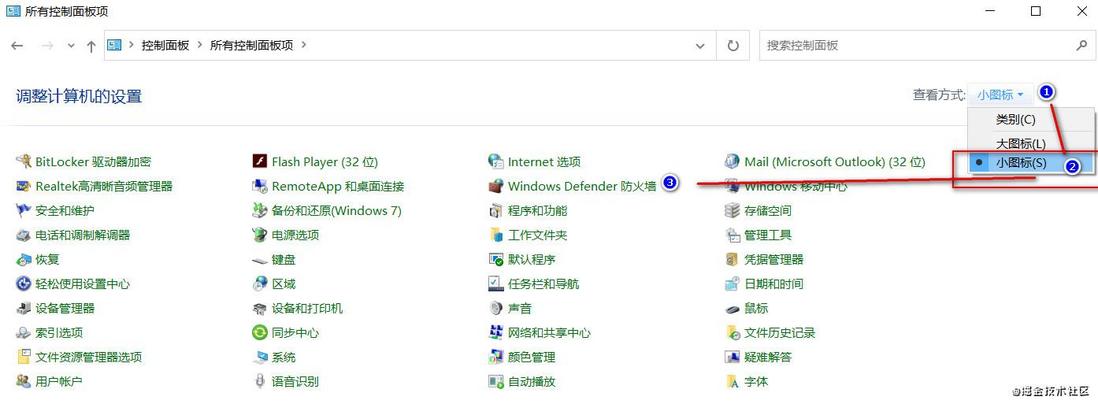Open the 设备和打印机 icon
The height and width of the screenshot is (404, 1098).
(260, 308)
